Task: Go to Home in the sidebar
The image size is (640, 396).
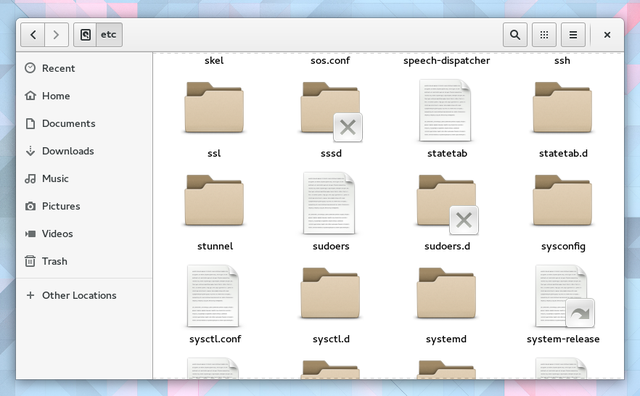Action: 84,96
